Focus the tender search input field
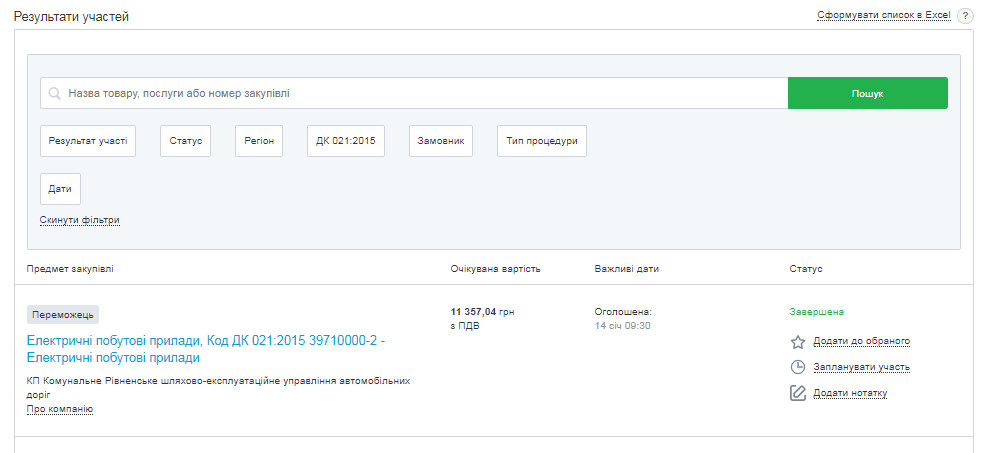987x453 pixels. coord(420,93)
